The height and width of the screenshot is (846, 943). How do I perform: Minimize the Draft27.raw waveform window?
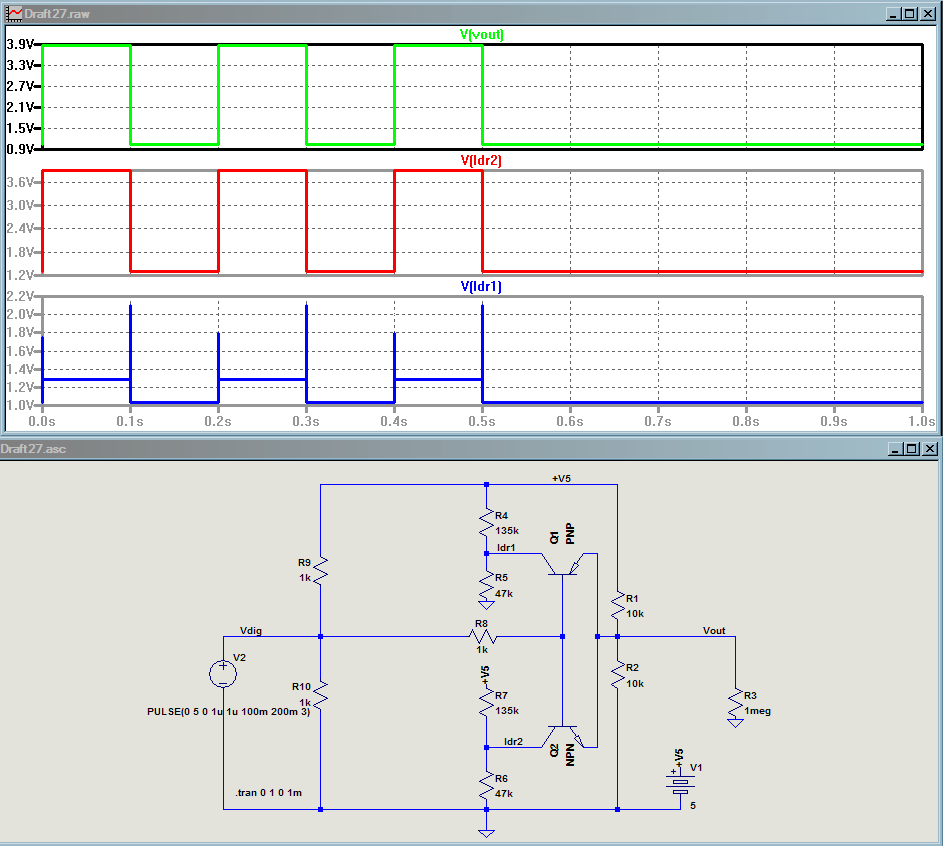pyautogui.click(x=894, y=13)
